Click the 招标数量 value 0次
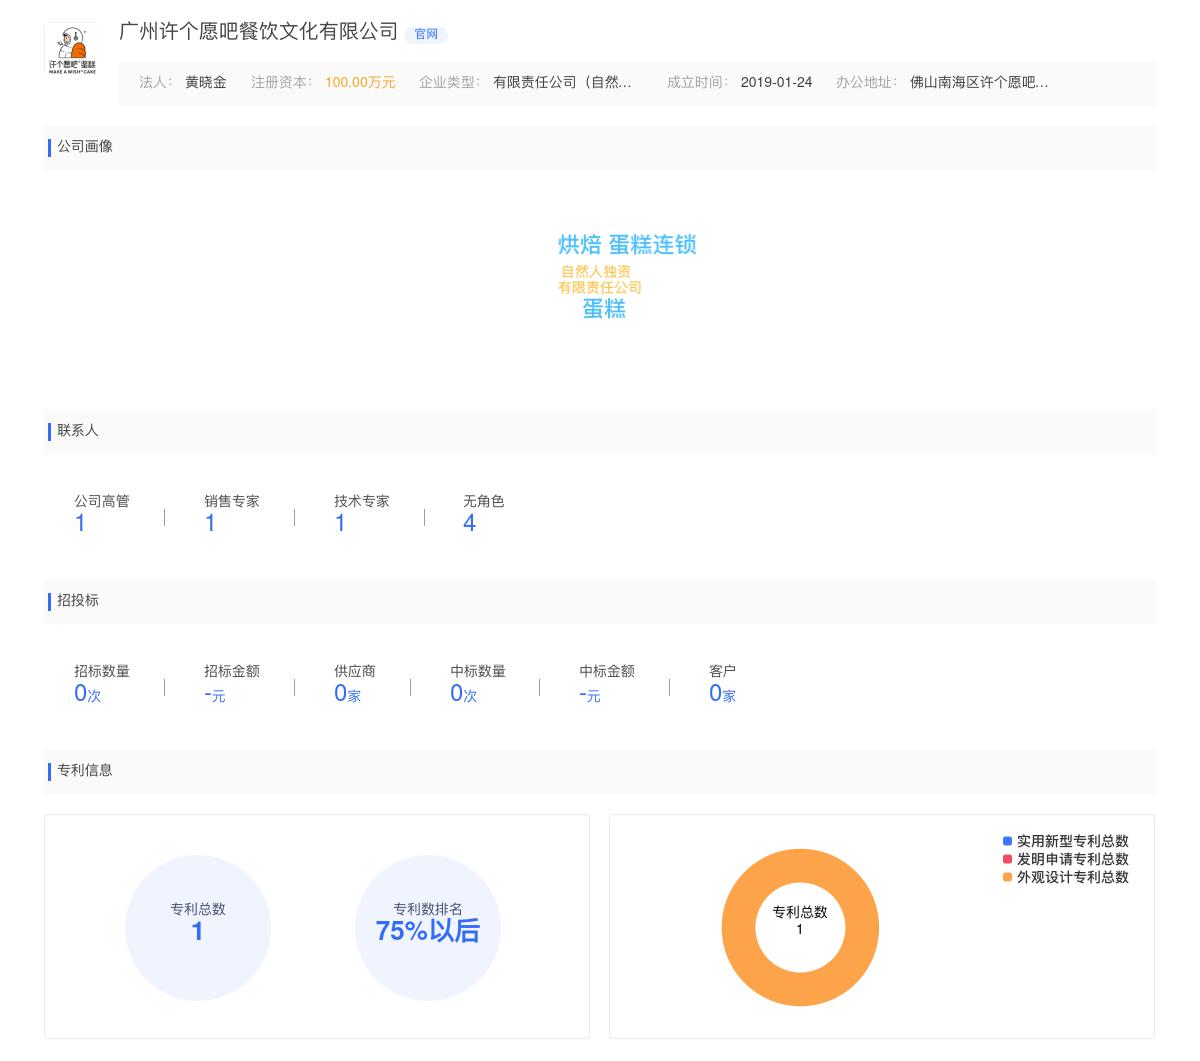 point(88,693)
